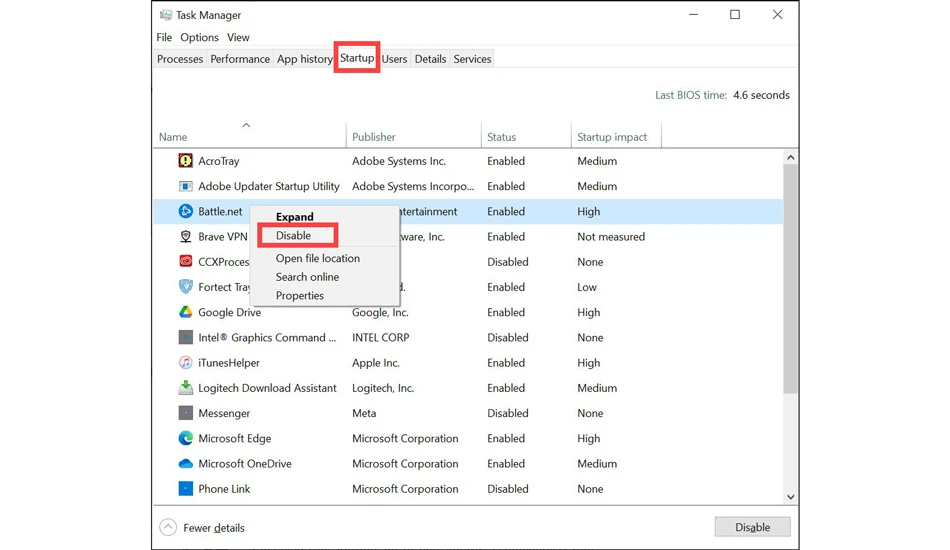Click the Disabled status of CCXProcess
Screen dimensions: 950x550
click(508, 262)
